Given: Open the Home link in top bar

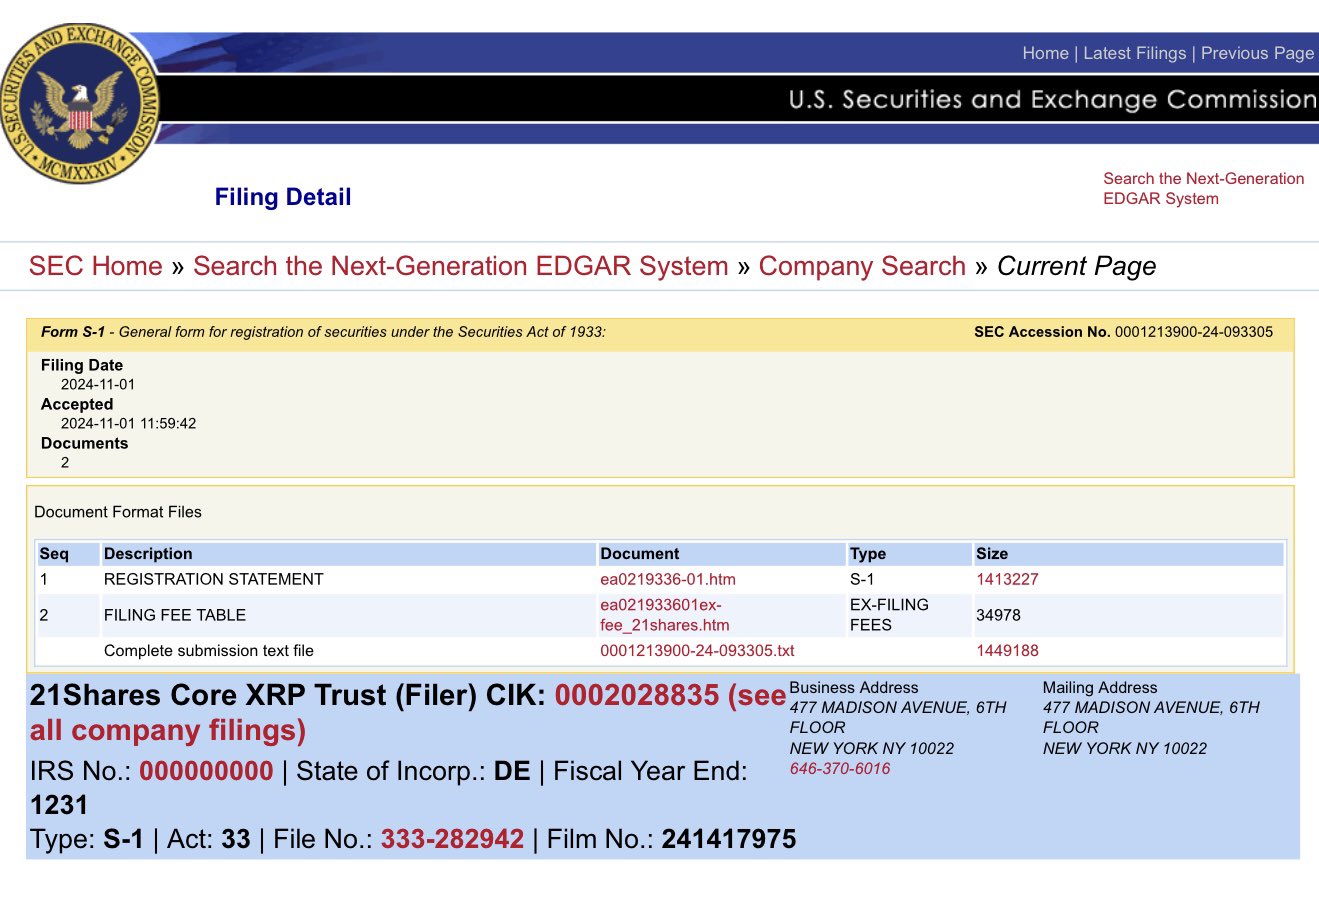Looking at the screenshot, I should [1045, 54].
